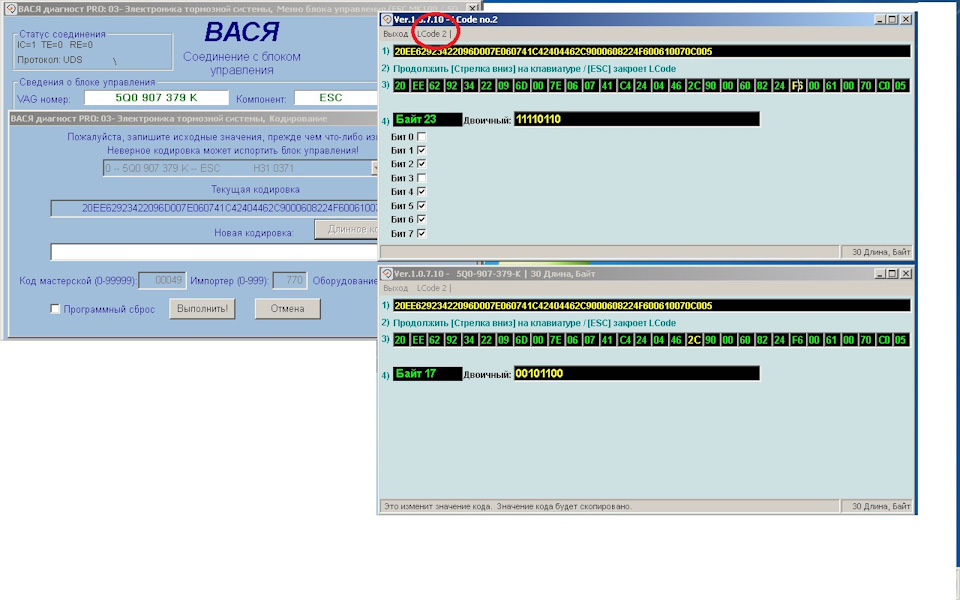The image size is (960, 600).
Task: Click the ВАСЯ диагност title bar icon
Action: pos(10,9)
